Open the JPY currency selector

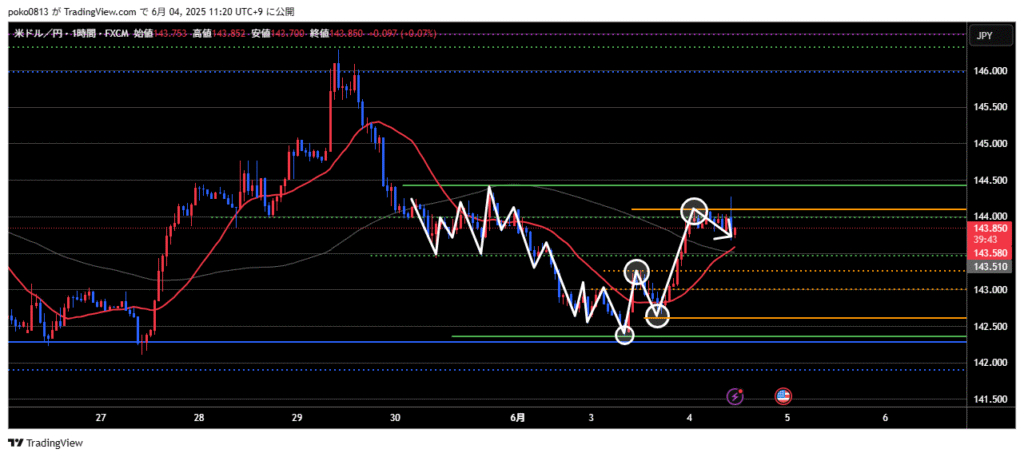(x=983, y=35)
